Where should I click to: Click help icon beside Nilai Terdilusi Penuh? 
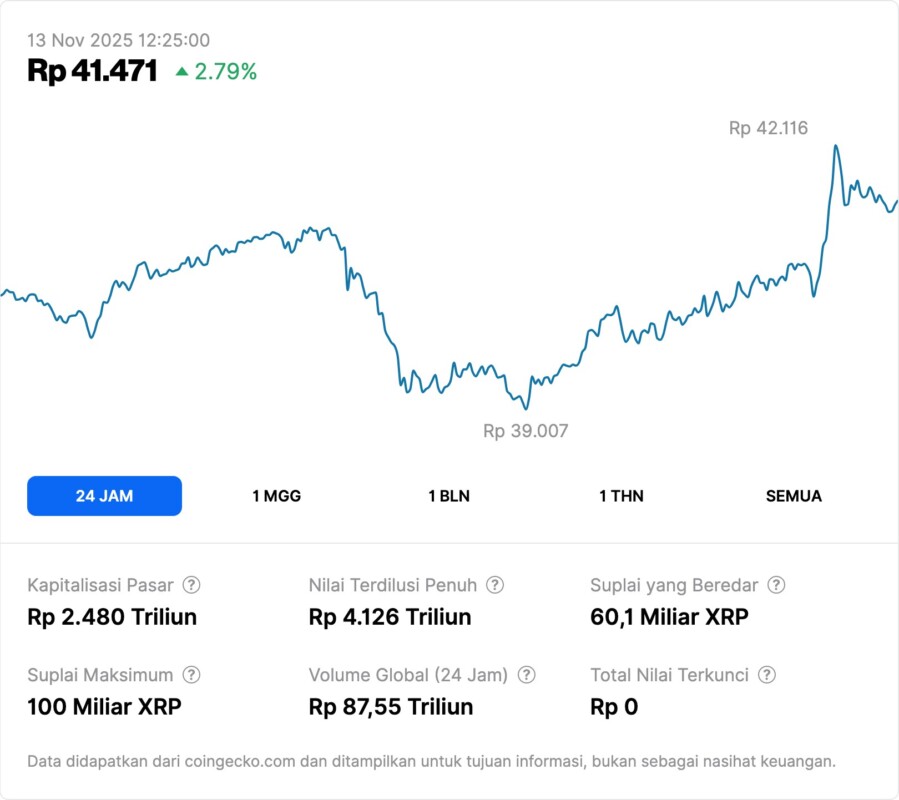click(495, 585)
